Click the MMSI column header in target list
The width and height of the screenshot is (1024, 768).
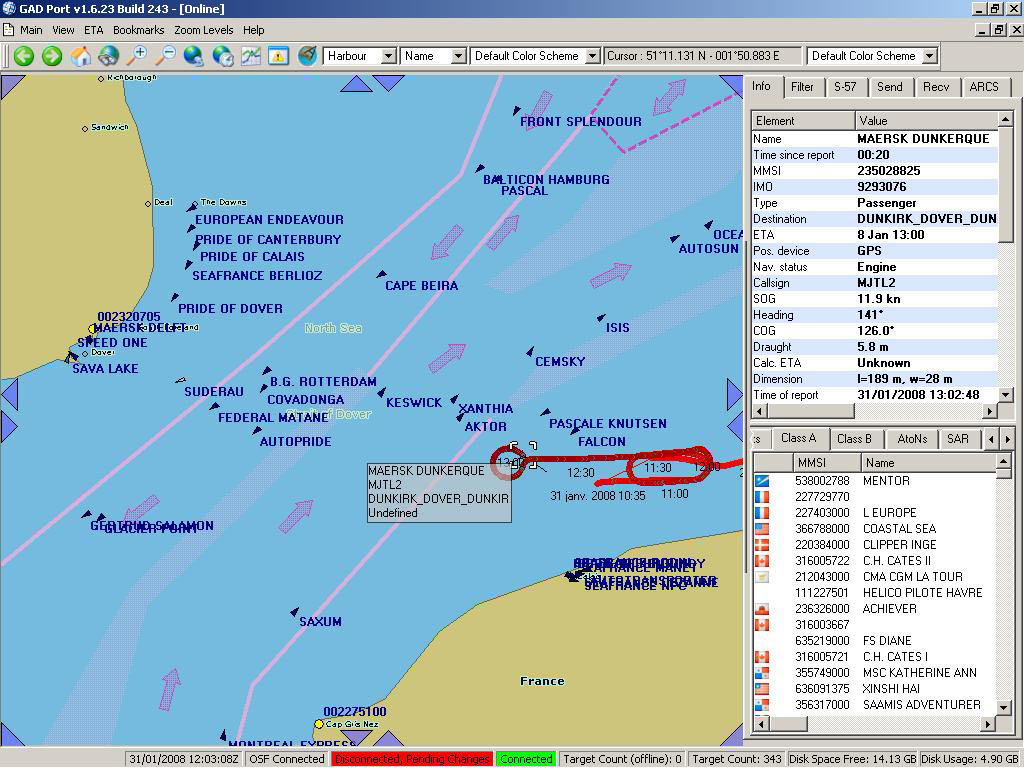[825, 462]
